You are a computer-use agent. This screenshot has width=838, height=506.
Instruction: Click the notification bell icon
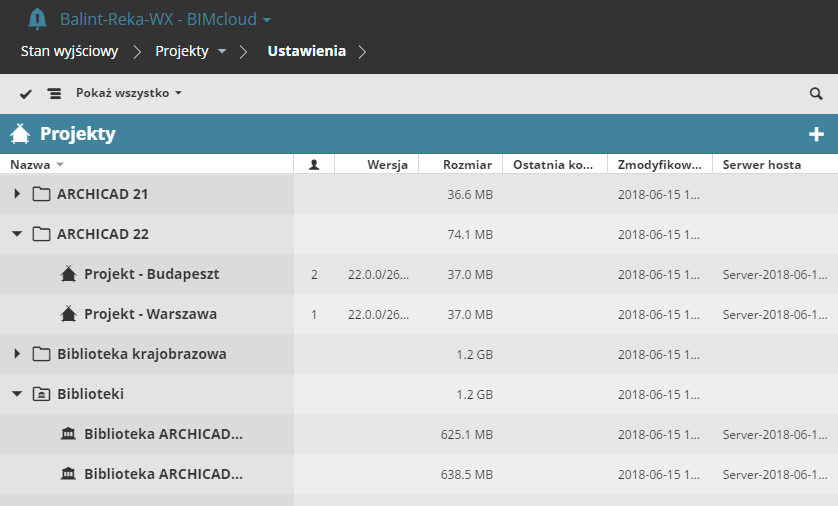38,19
